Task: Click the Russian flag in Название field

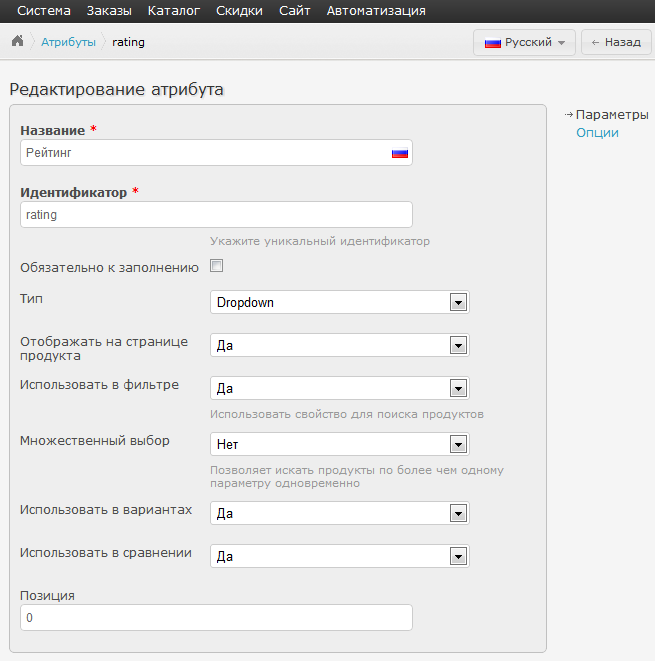Action: pos(400,153)
